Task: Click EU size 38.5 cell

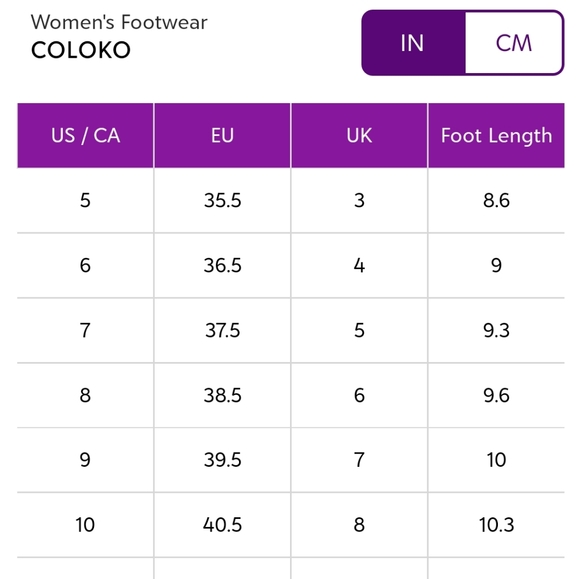Action: point(222,395)
